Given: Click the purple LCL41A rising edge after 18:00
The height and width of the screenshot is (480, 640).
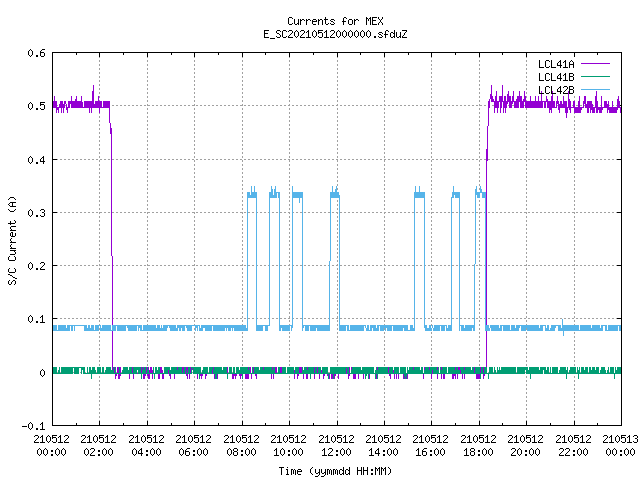Looking at the screenshot, I should (487, 237).
